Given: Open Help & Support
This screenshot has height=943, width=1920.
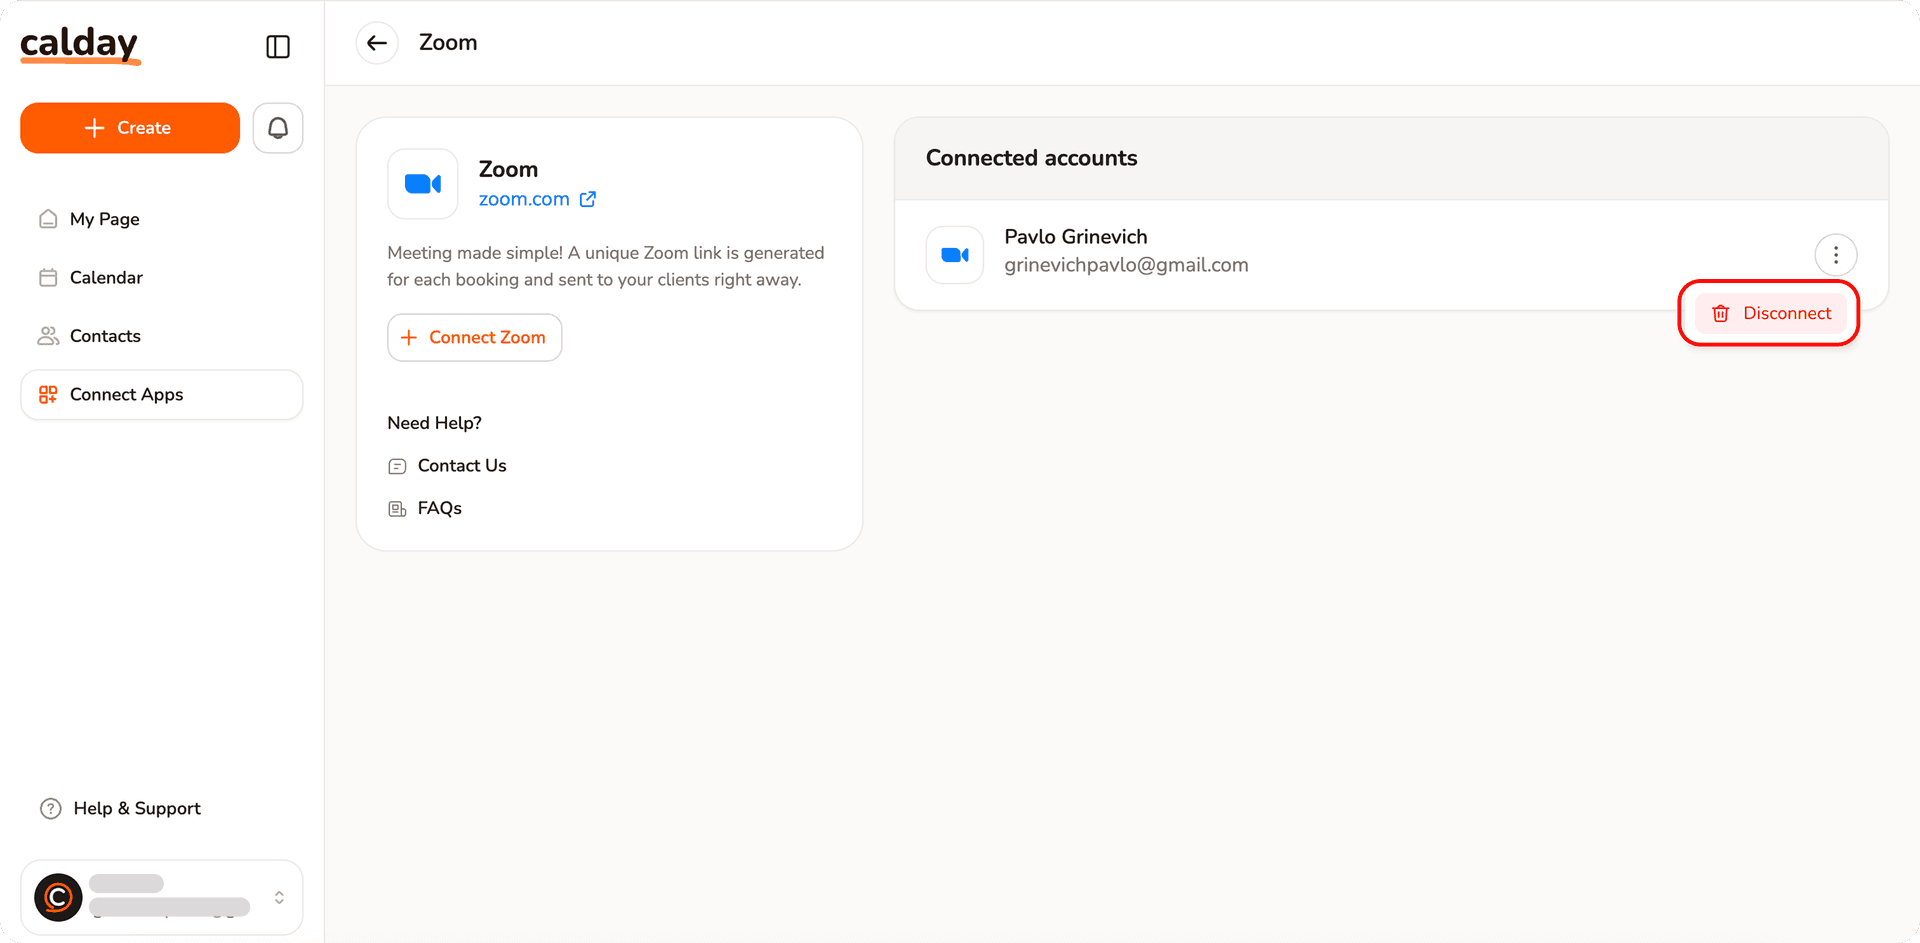Looking at the screenshot, I should (136, 809).
